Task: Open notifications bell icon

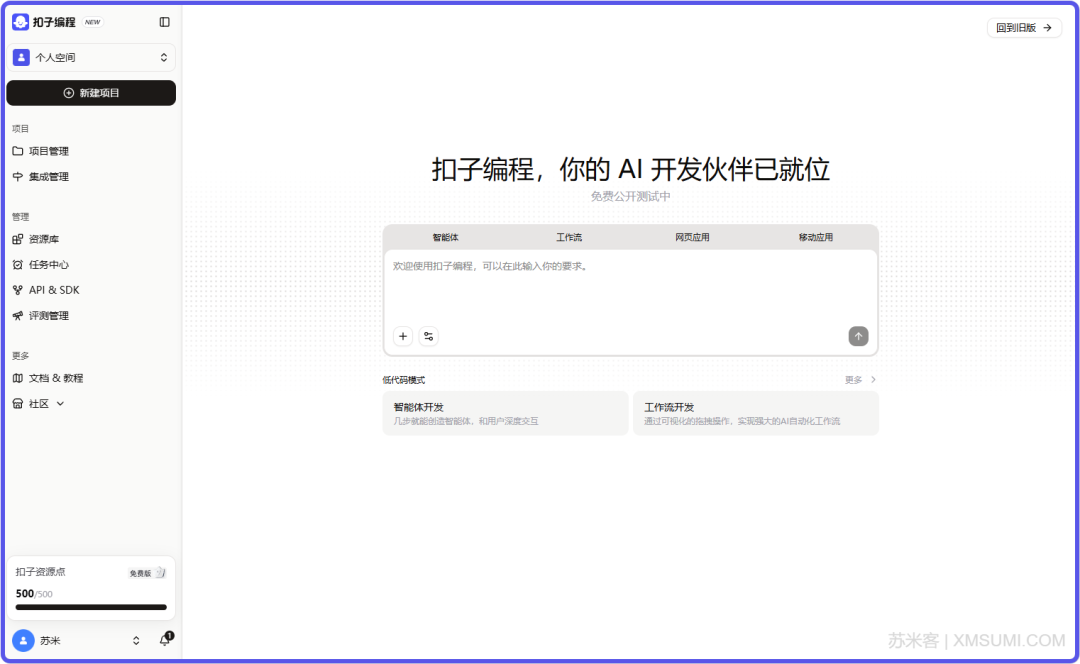Action: pyautogui.click(x=165, y=640)
